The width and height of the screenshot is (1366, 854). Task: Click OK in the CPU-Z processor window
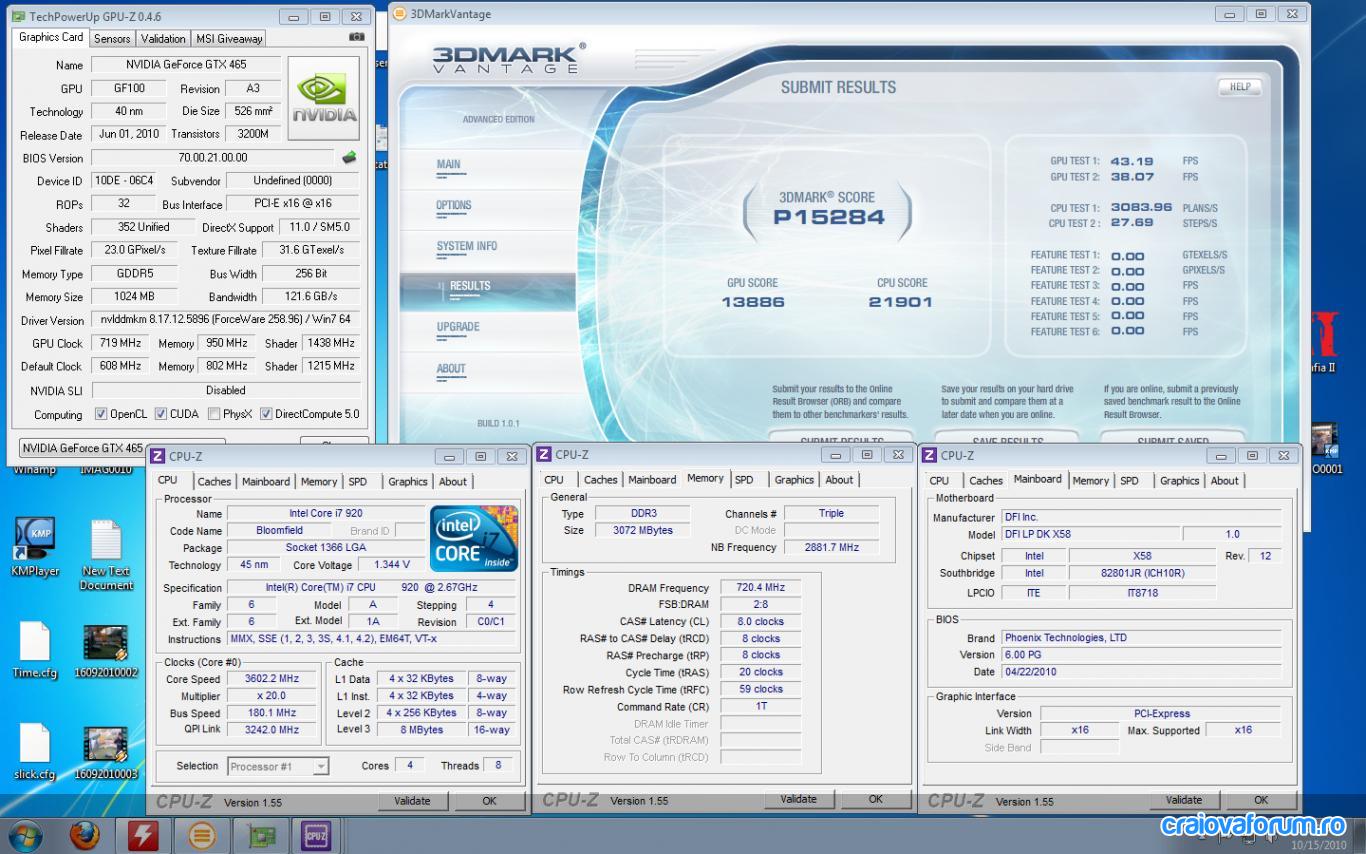click(489, 801)
